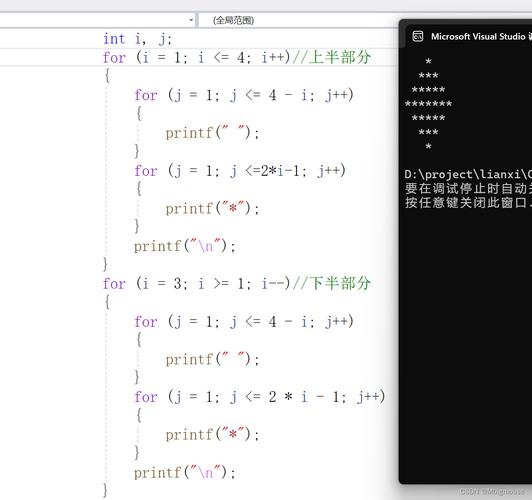Click the "int" keyword

114,39
